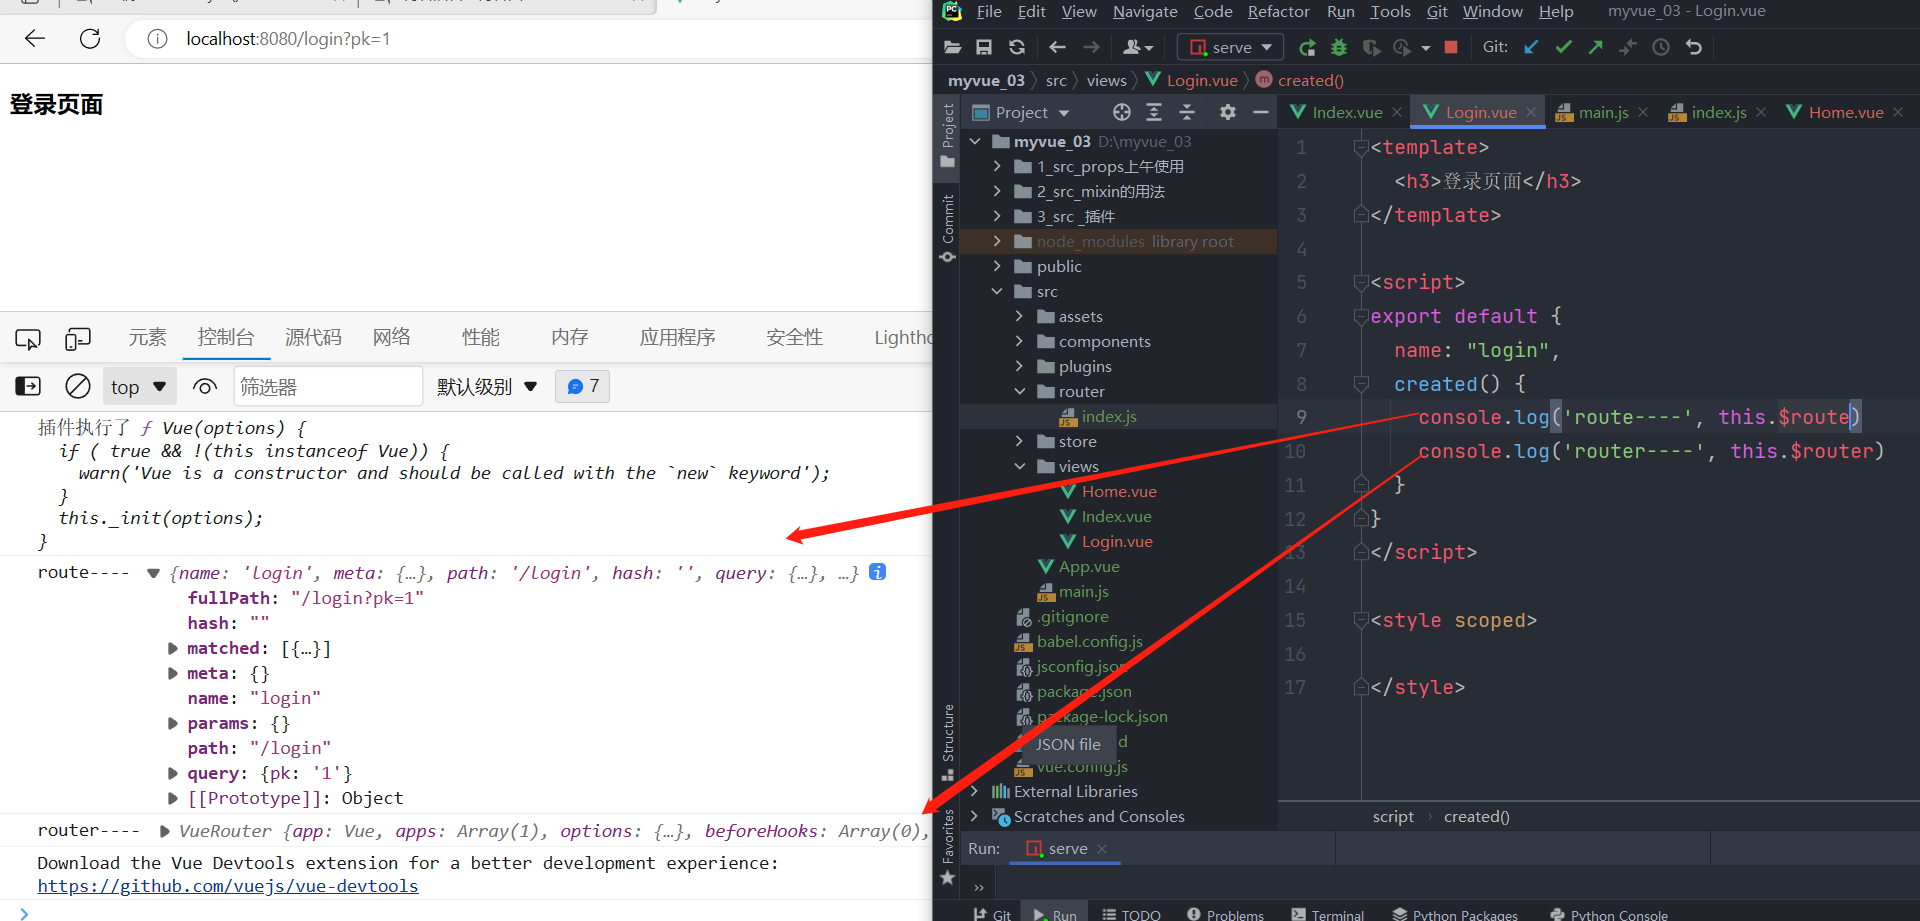
Task: Clear the console with the clear icon
Action: [x=78, y=386]
